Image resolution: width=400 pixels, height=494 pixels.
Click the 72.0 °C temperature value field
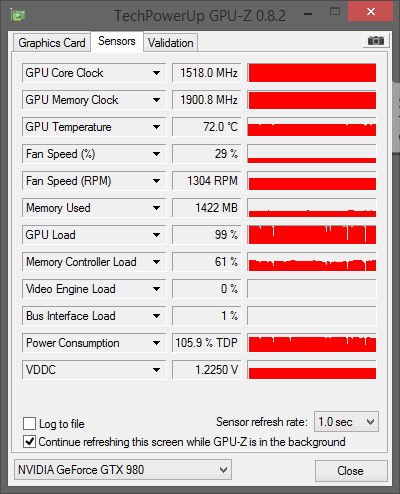[x=207, y=127]
